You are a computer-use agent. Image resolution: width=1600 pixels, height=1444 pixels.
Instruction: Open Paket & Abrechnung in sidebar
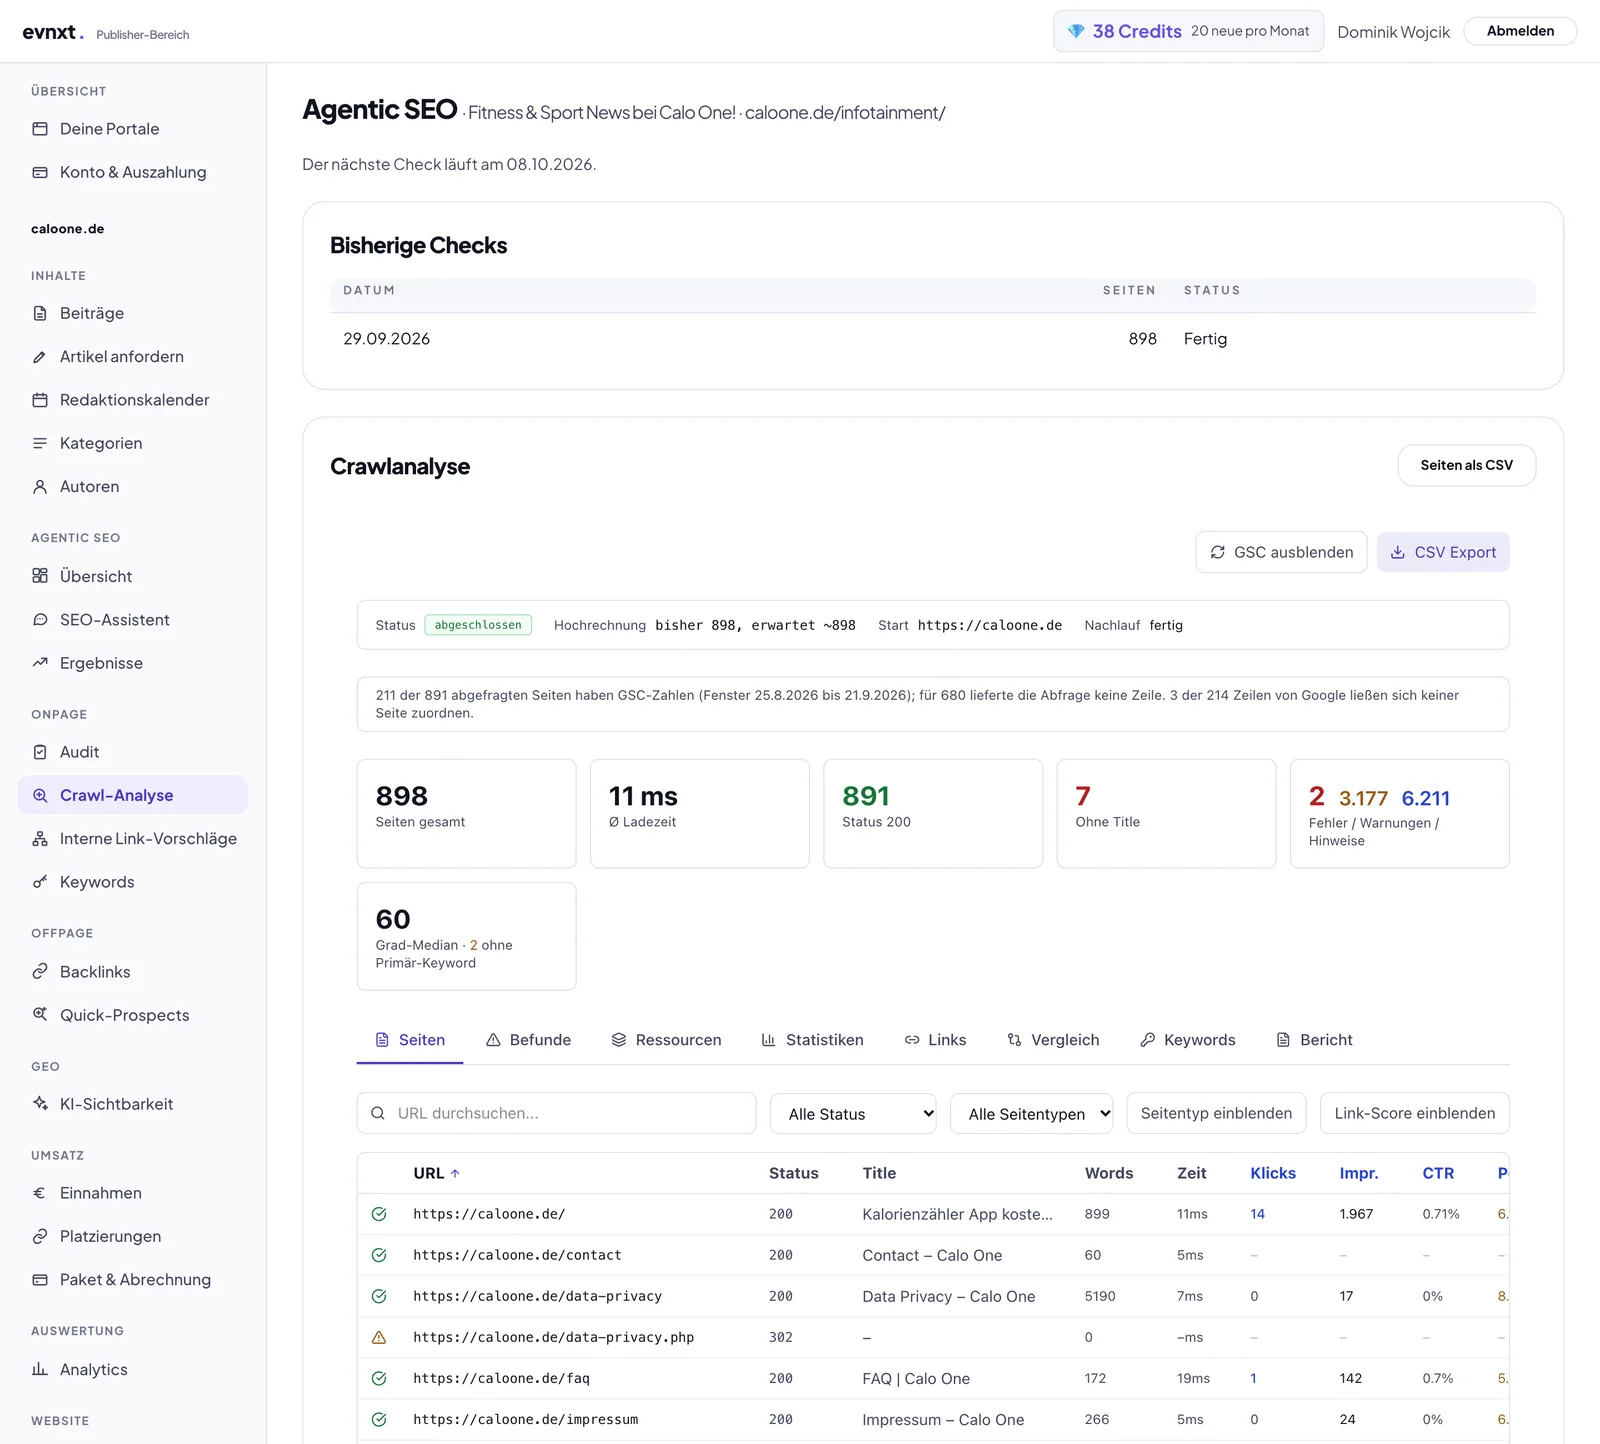tap(133, 1280)
